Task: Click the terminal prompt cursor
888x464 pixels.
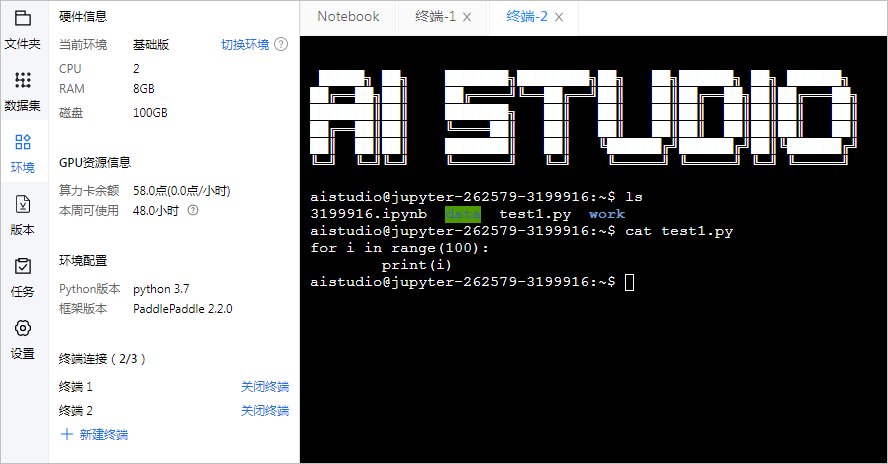Action: [x=629, y=282]
